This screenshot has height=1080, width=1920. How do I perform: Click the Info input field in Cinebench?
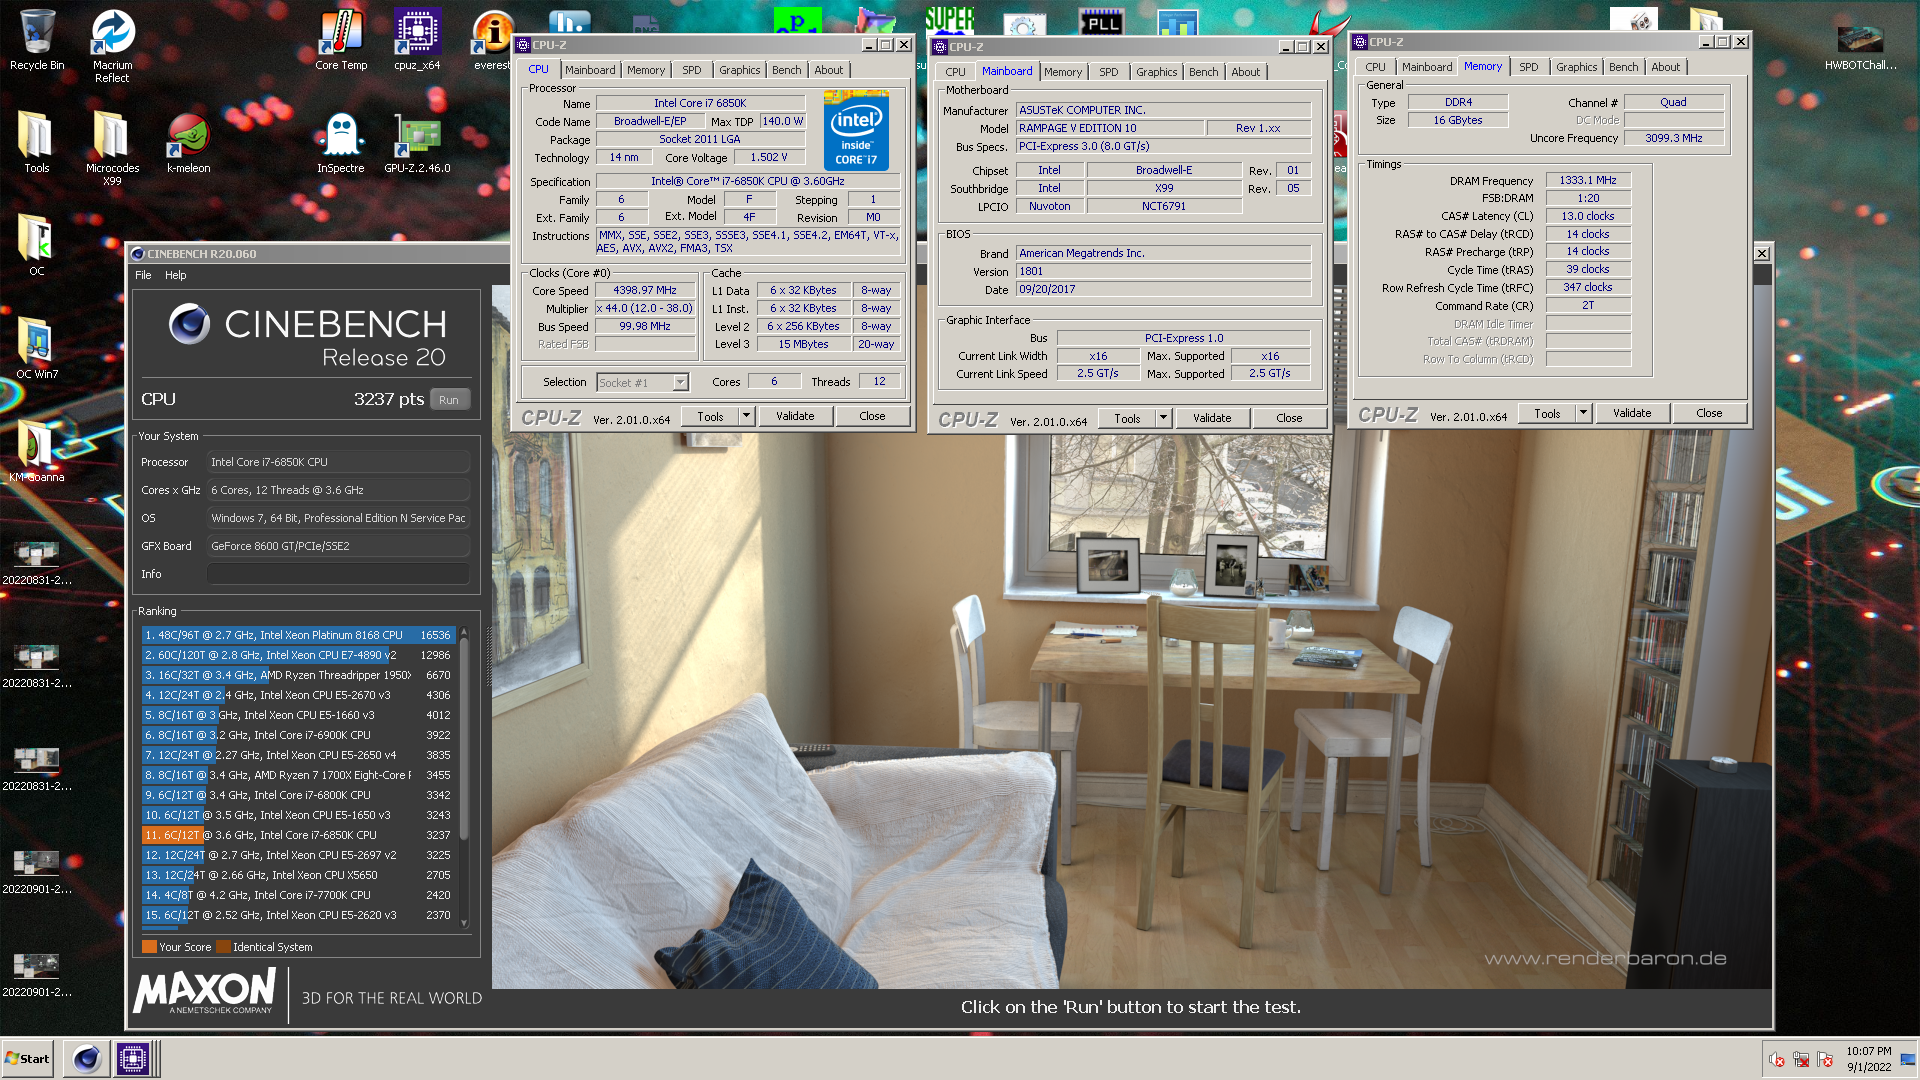338,574
